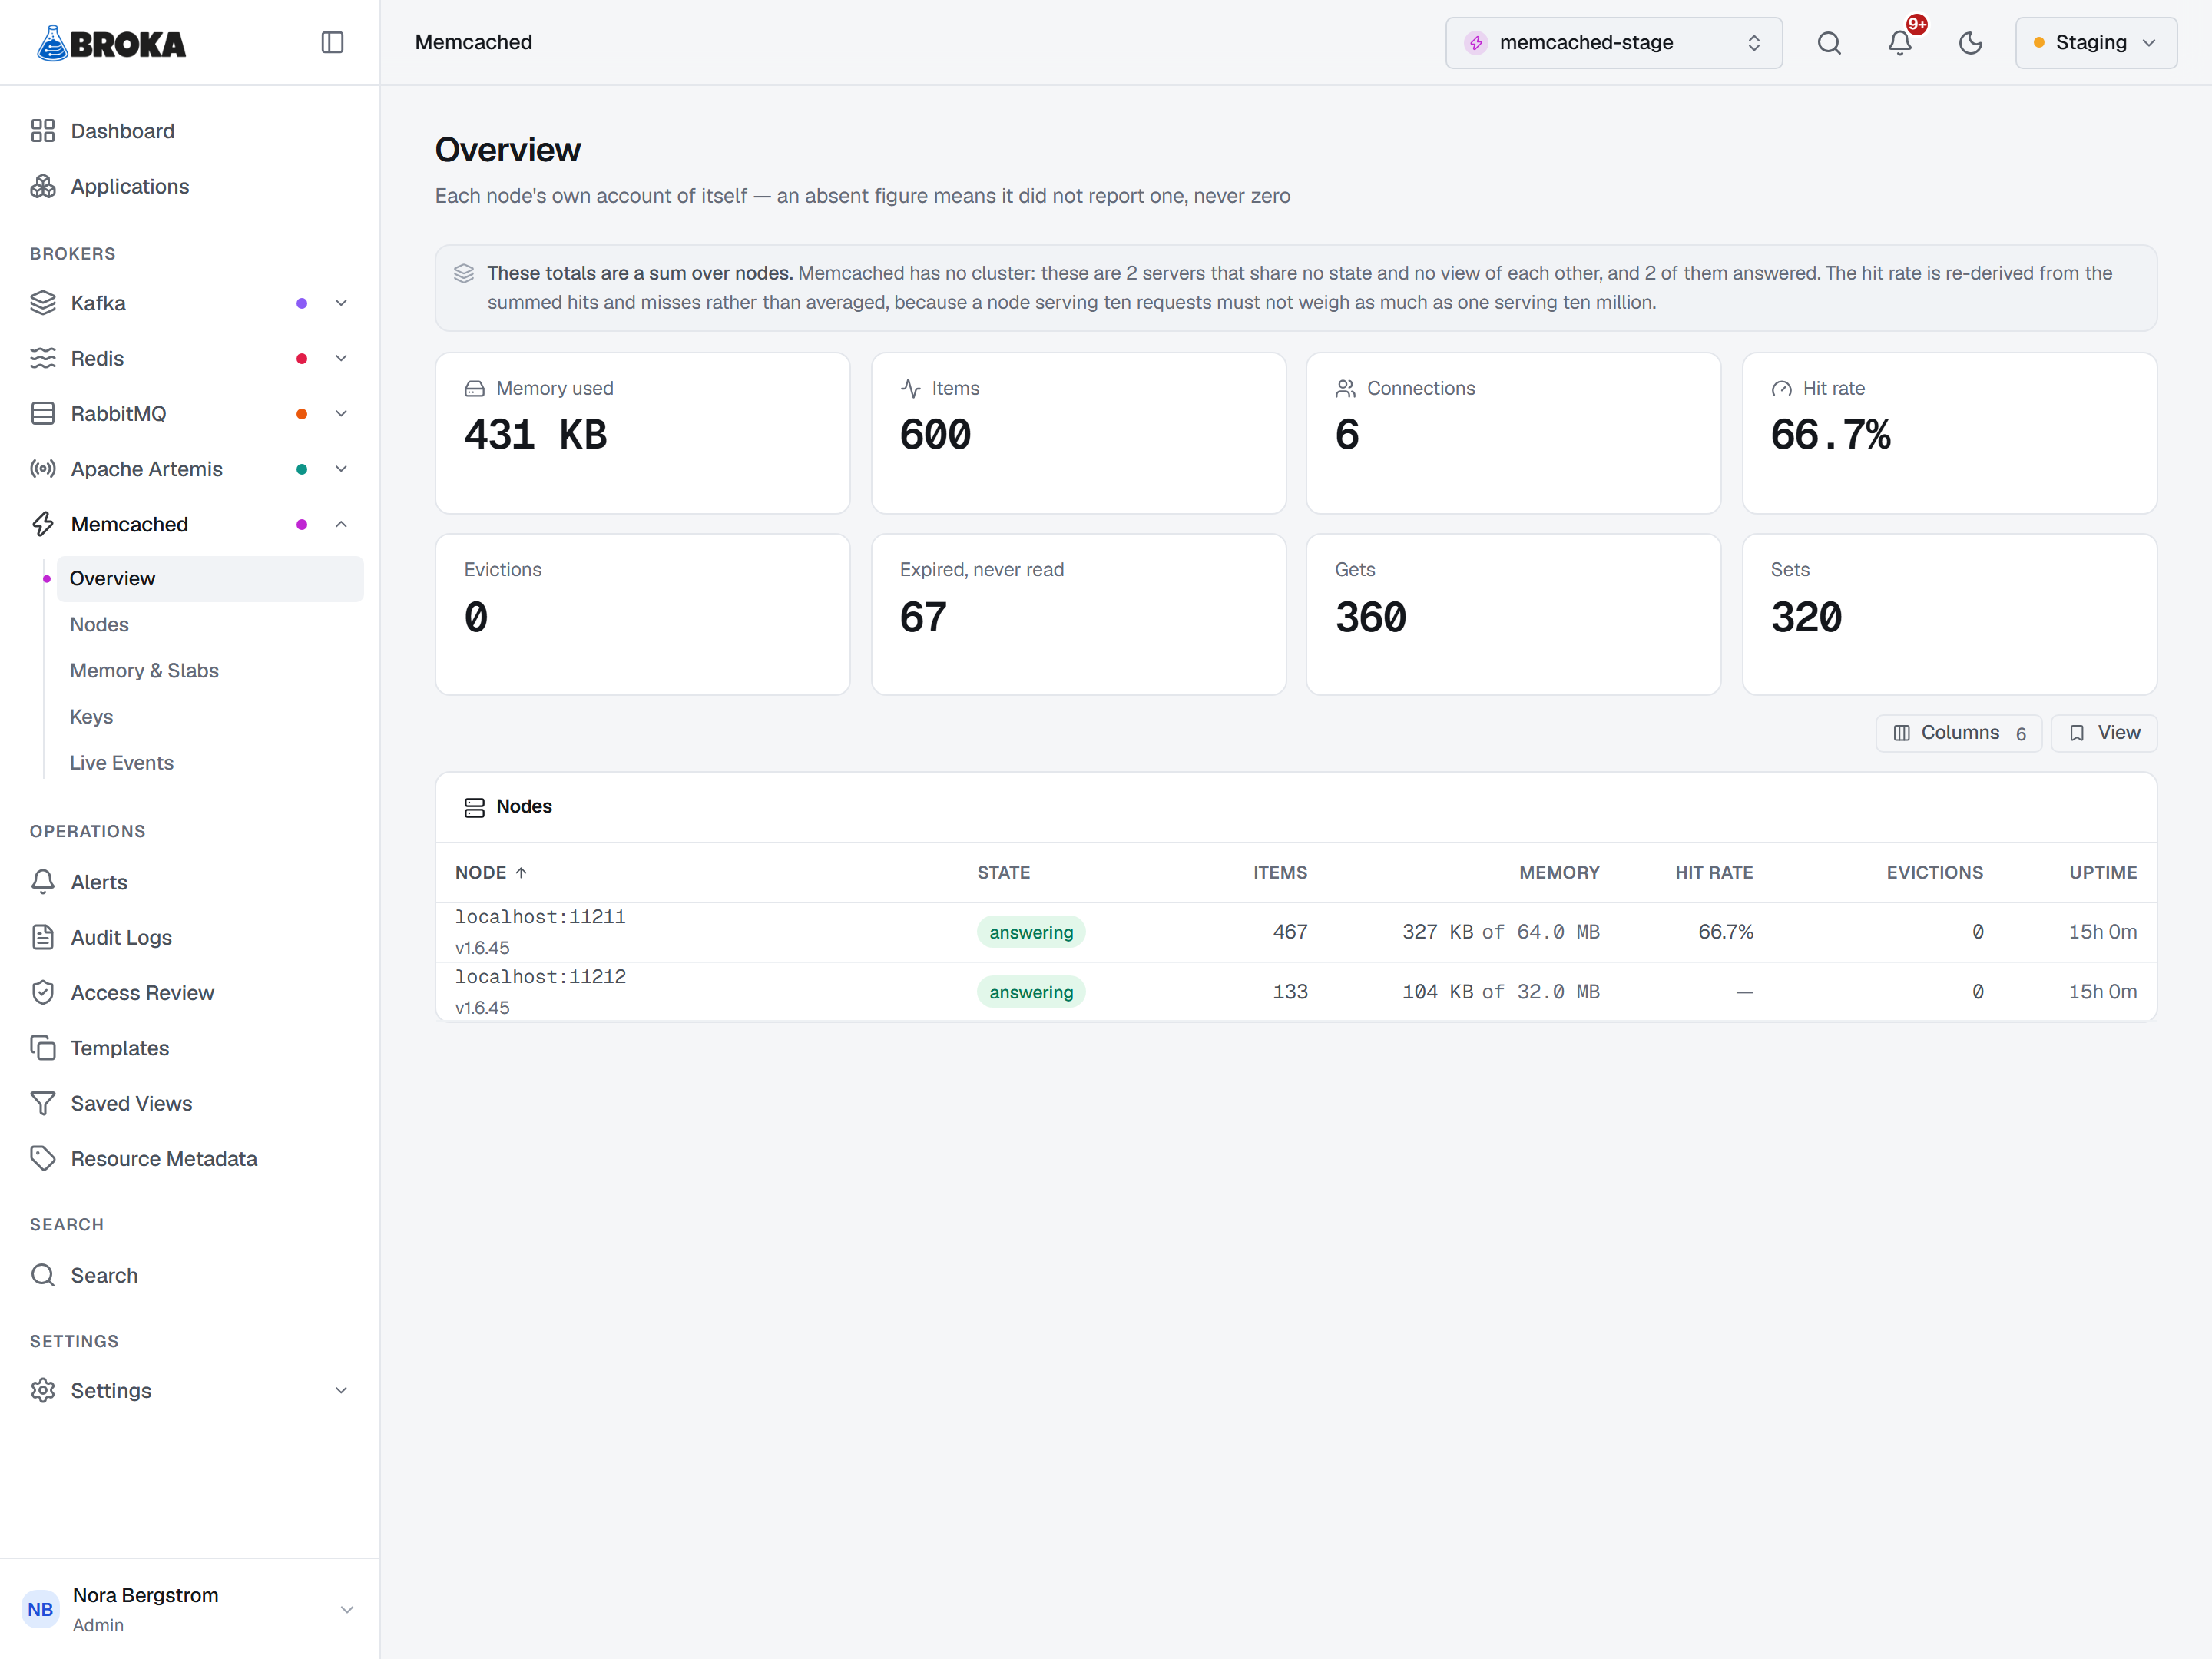Open Dashboard from sidebar

coord(190,131)
